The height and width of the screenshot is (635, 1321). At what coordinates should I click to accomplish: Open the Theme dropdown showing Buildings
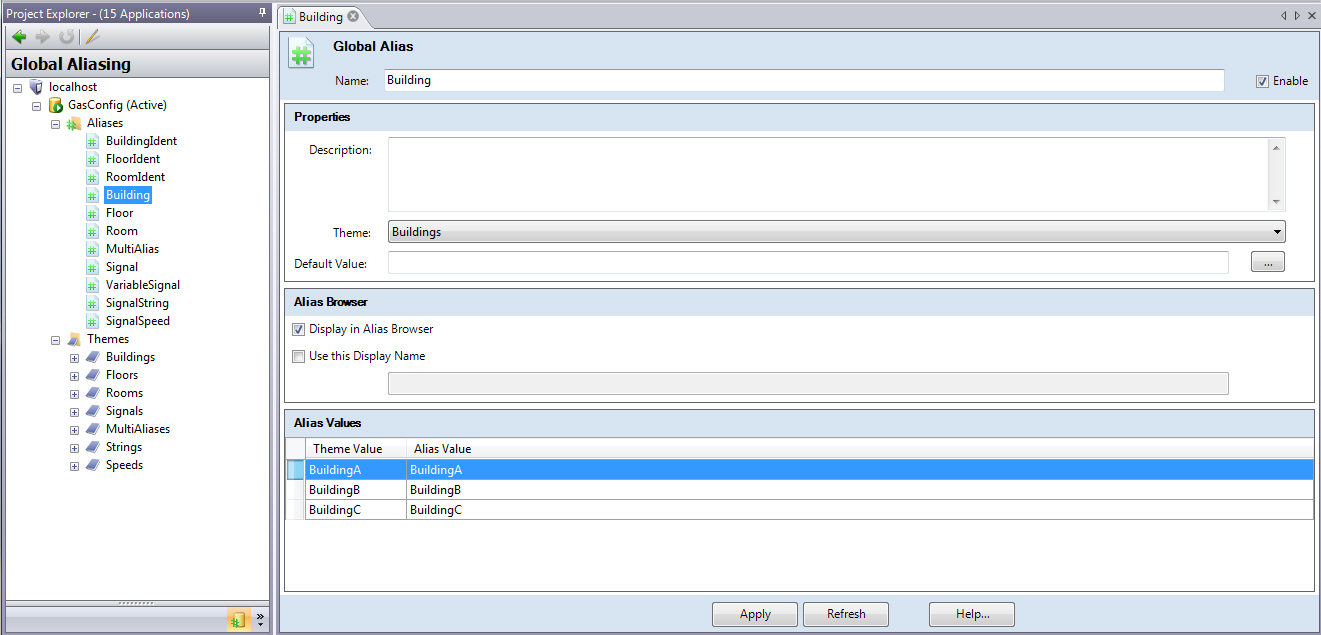point(836,232)
